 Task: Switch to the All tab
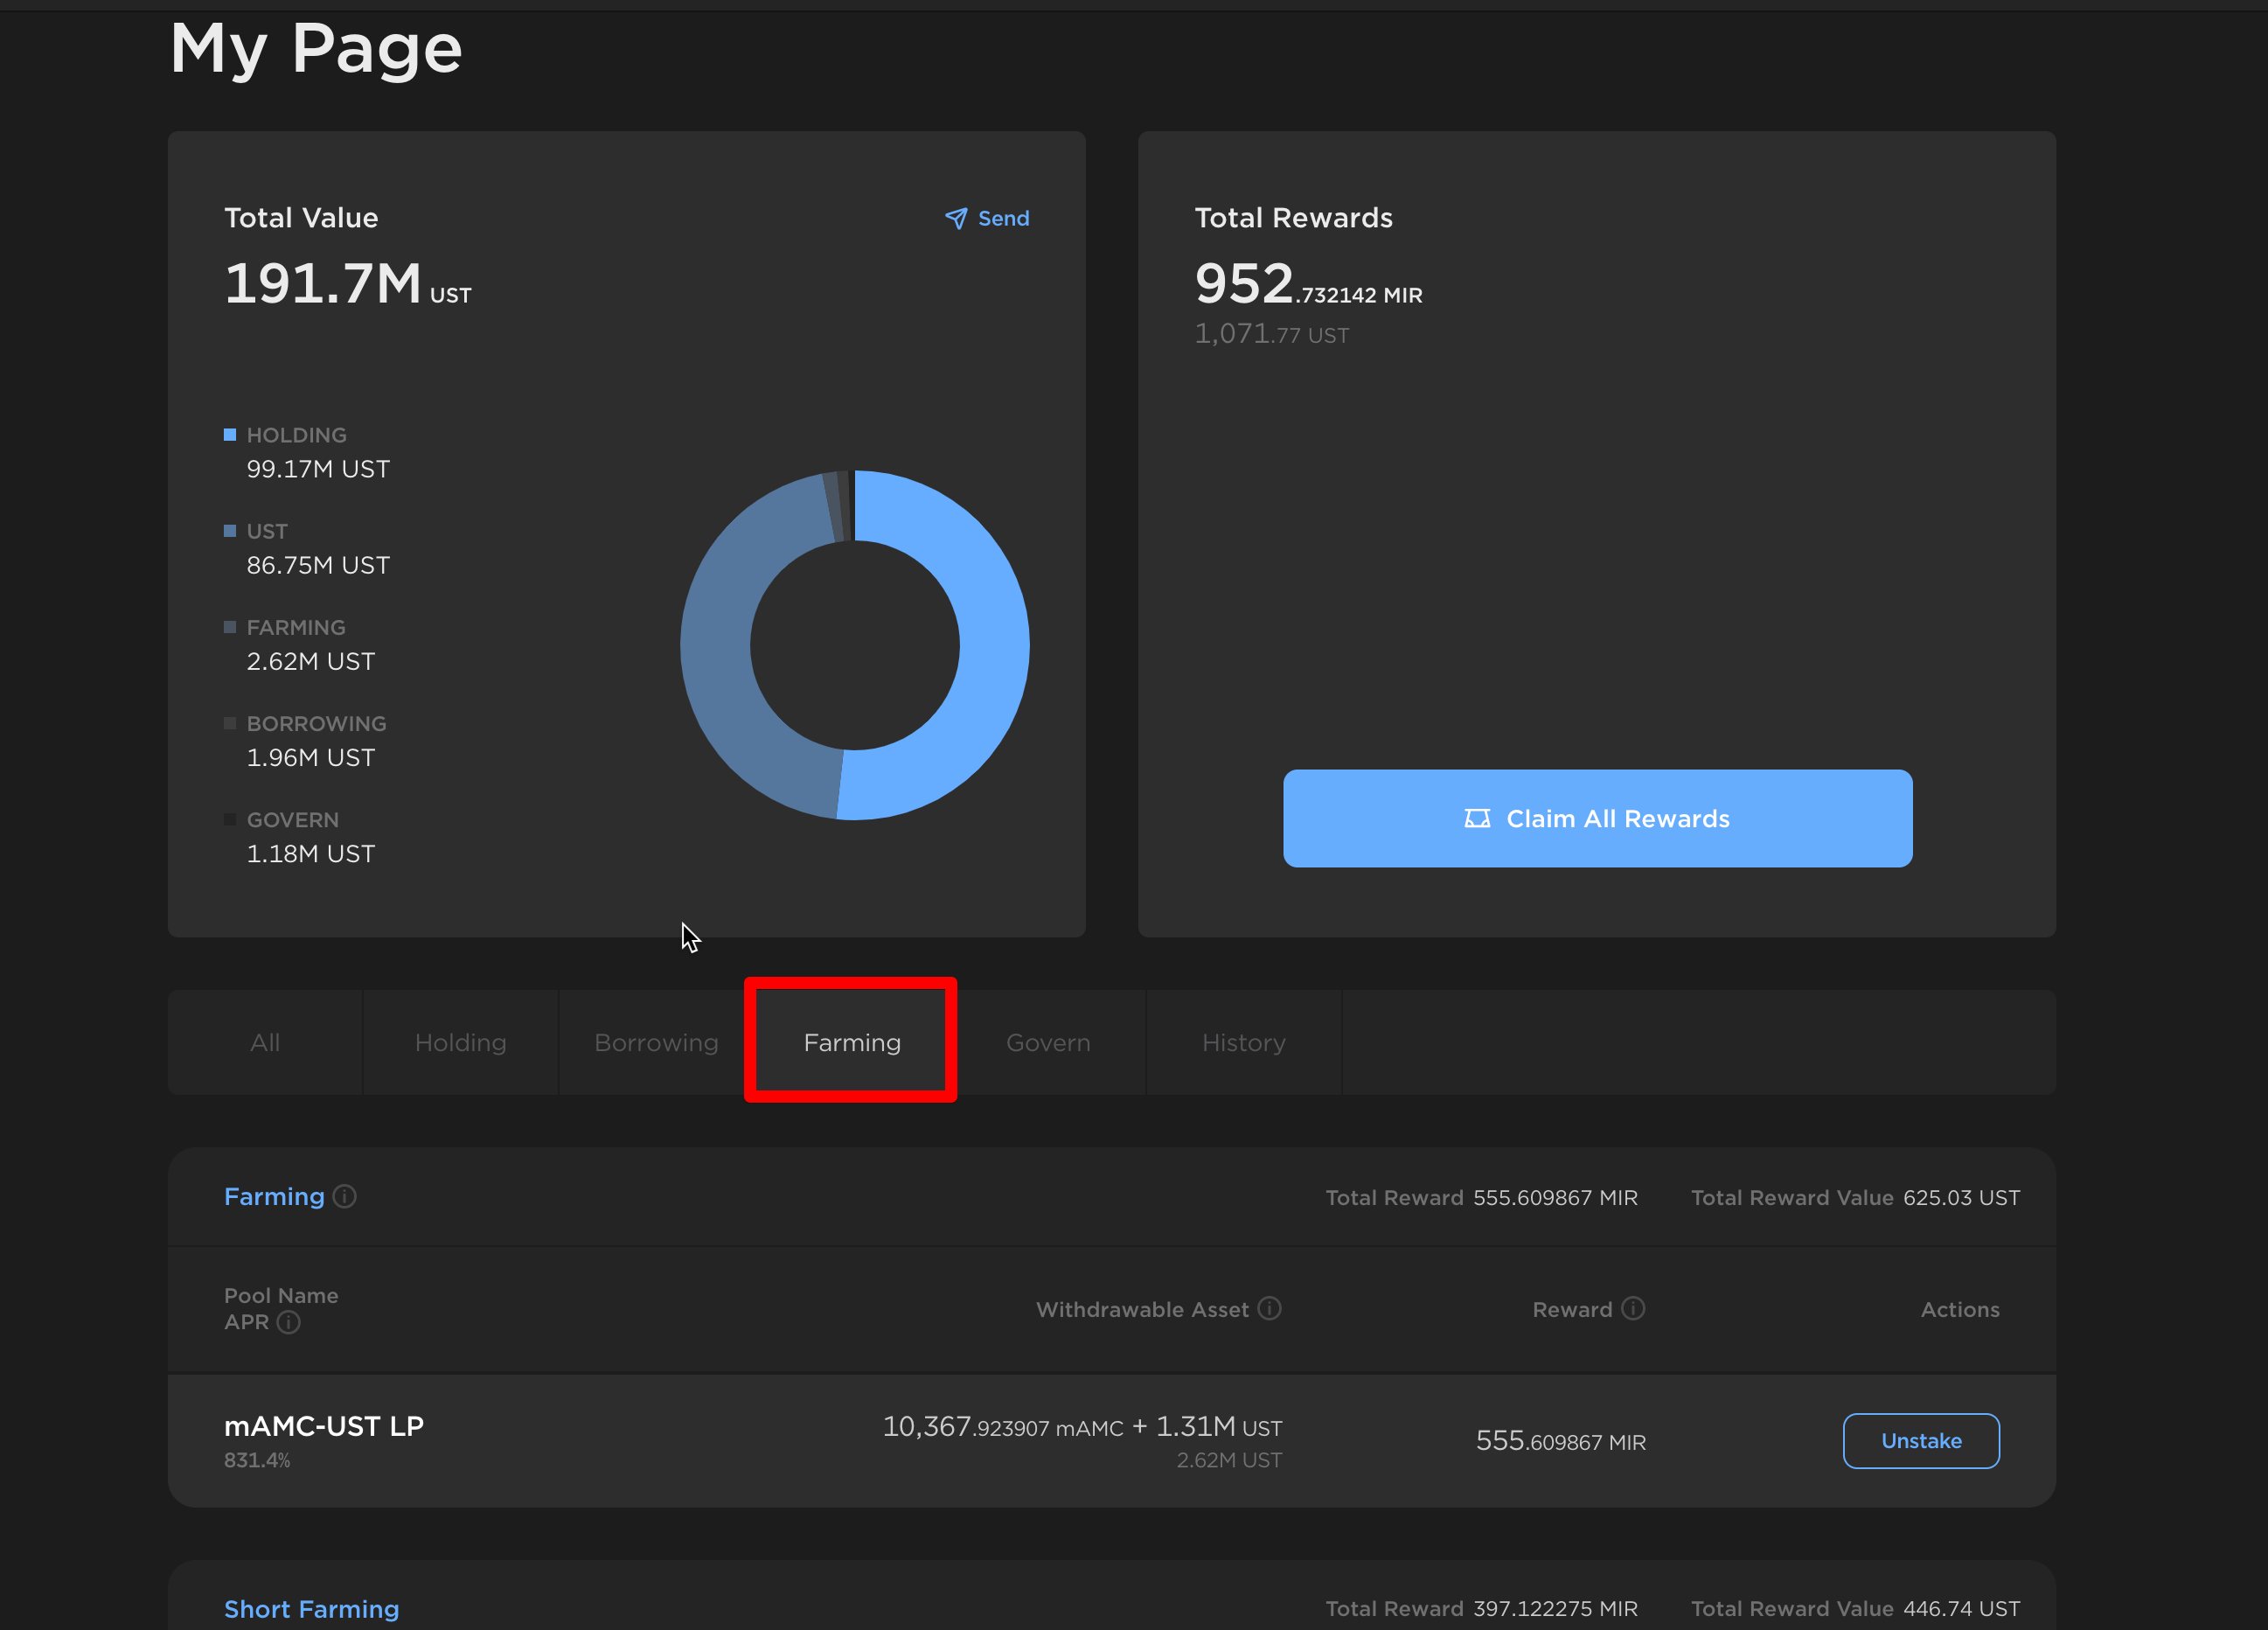pyautogui.click(x=265, y=1042)
